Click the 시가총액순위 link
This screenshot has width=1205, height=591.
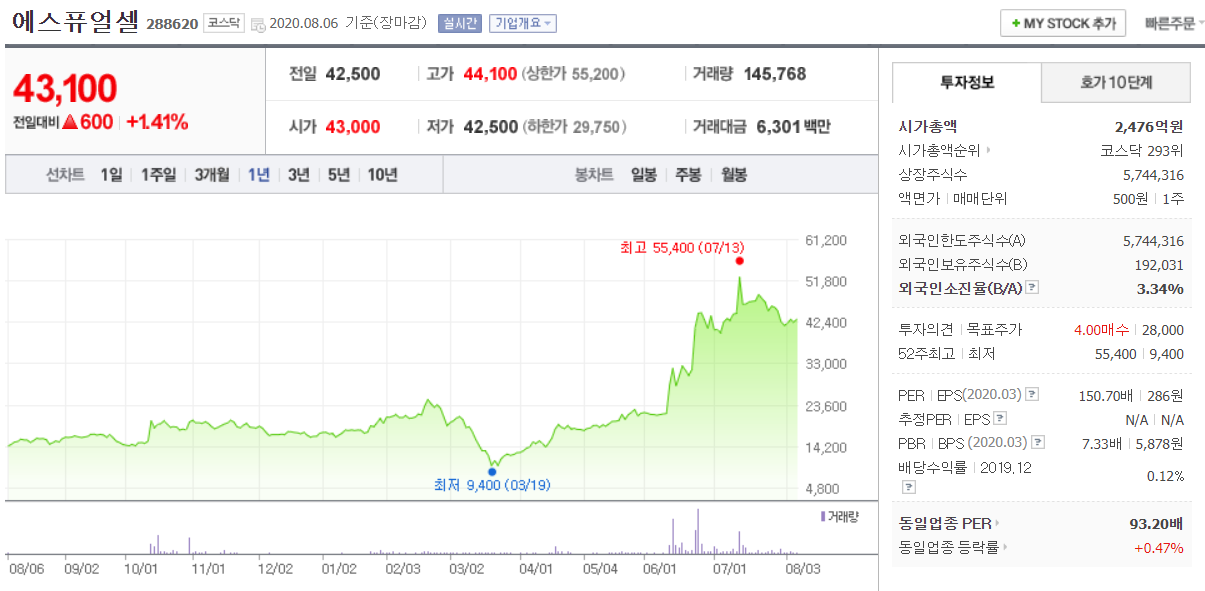coord(940,151)
